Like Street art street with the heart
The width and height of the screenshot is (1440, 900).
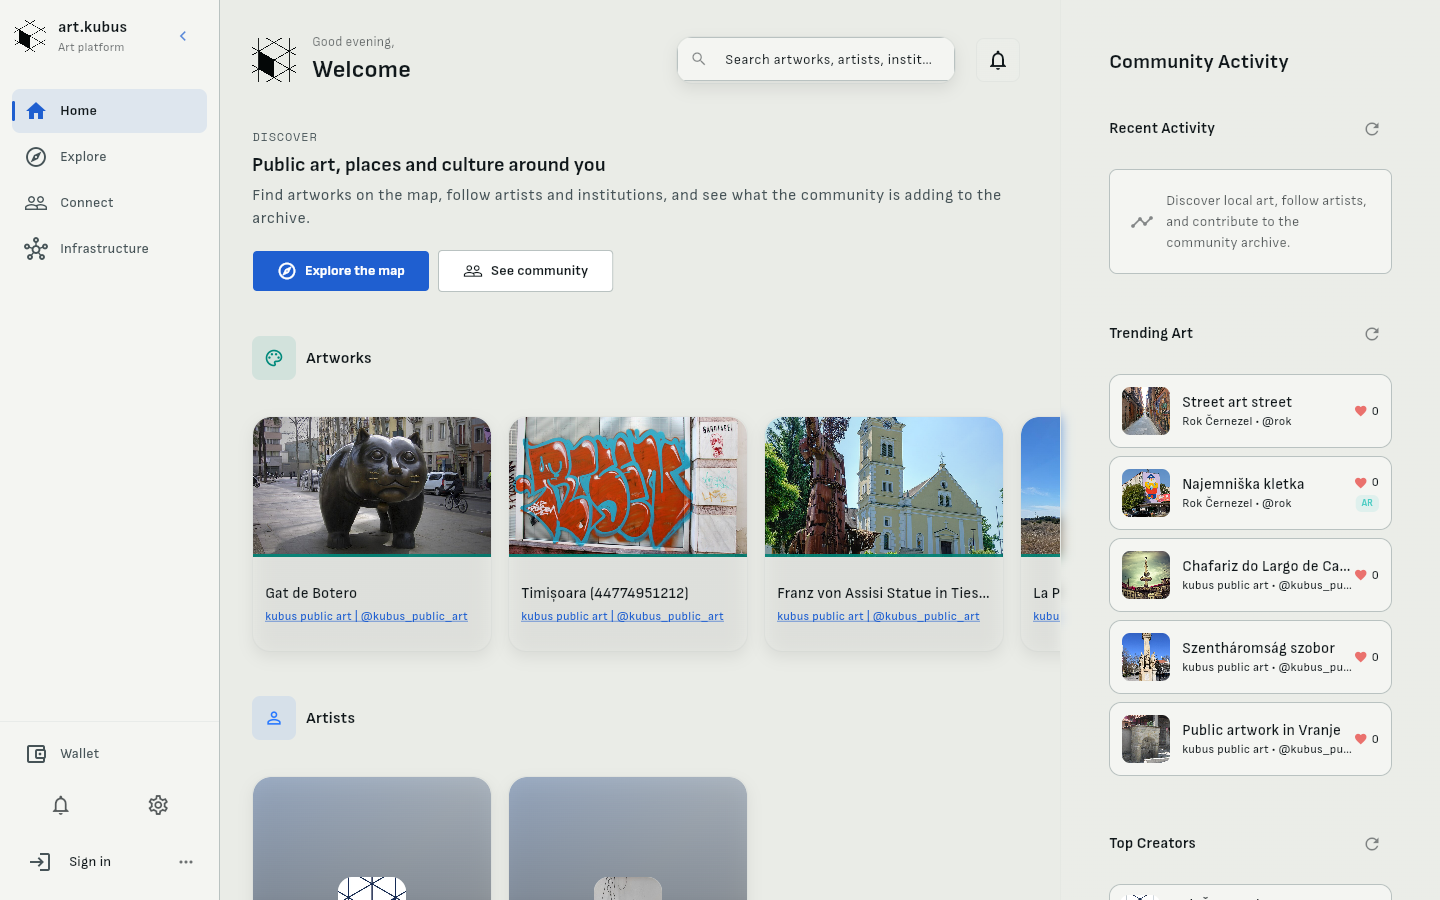pos(1360,411)
